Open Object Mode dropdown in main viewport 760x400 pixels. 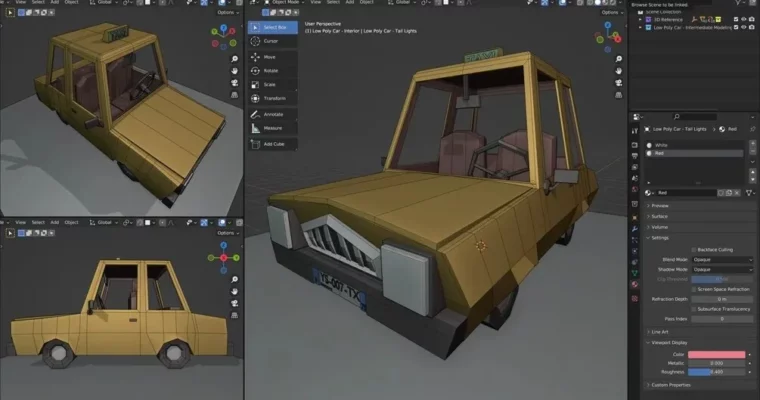pyautogui.click(x=284, y=2)
